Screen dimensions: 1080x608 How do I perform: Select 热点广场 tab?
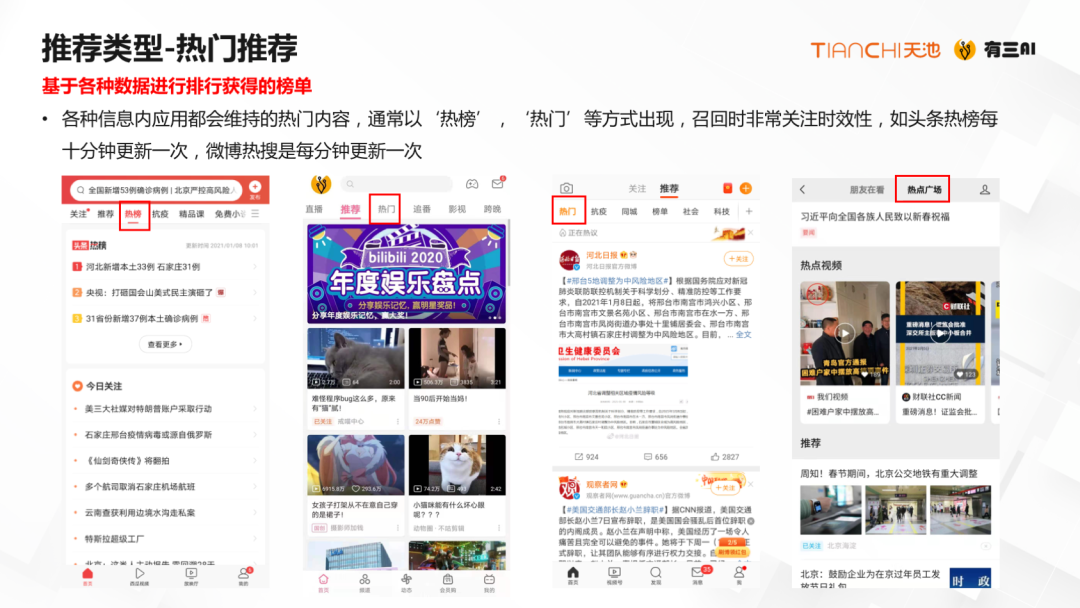click(x=924, y=189)
